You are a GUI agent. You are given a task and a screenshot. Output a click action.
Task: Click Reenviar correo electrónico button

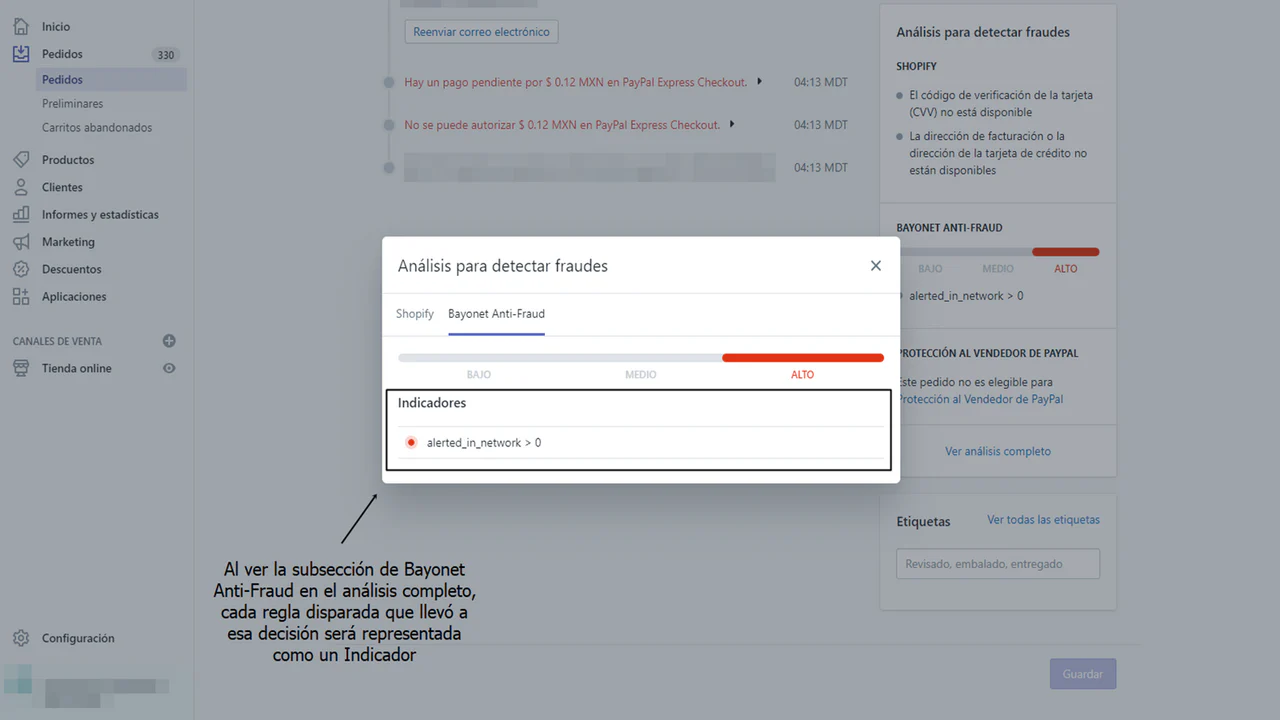pos(481,32)
